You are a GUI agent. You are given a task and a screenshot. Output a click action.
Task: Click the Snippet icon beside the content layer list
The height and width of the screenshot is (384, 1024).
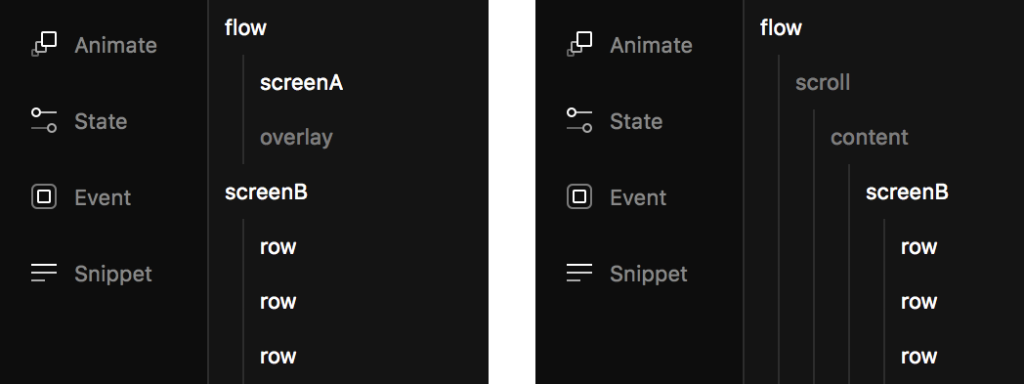[580, 273]
